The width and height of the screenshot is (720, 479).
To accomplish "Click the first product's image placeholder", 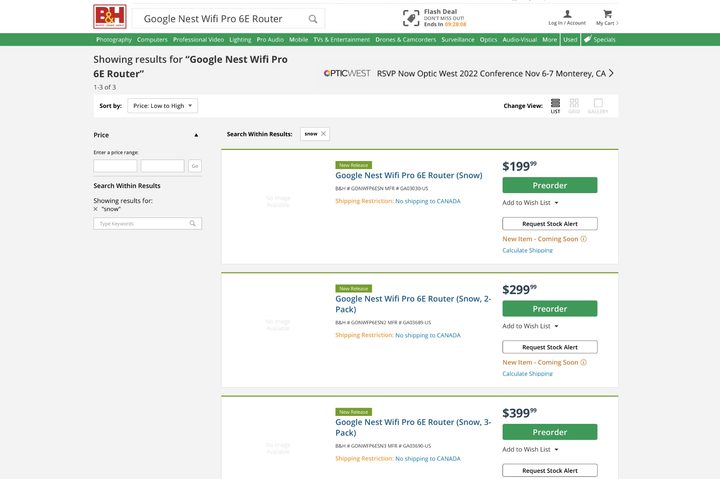I will point(278,202).
